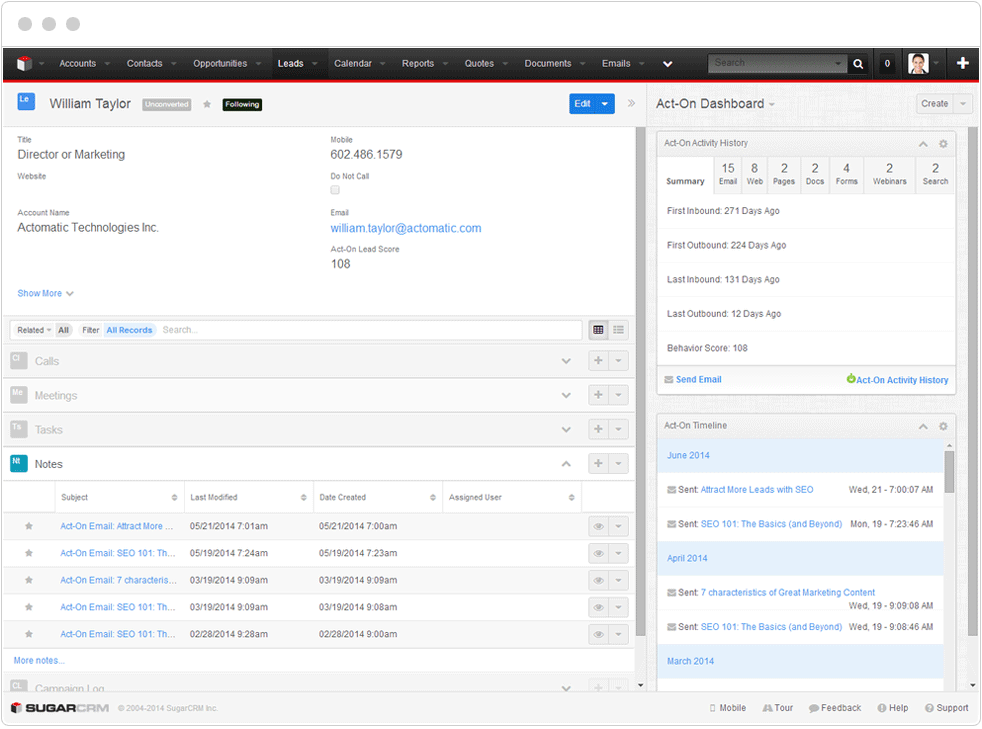Add a new call with plus
The image size is (982, 729).
(598, 361)
